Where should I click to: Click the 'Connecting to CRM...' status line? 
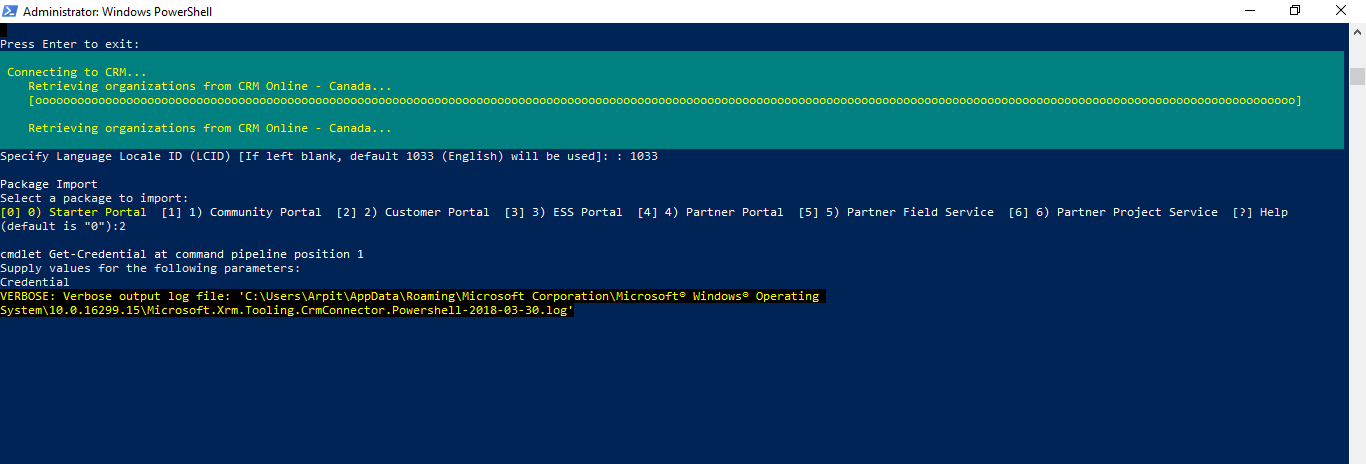[77, 72]
